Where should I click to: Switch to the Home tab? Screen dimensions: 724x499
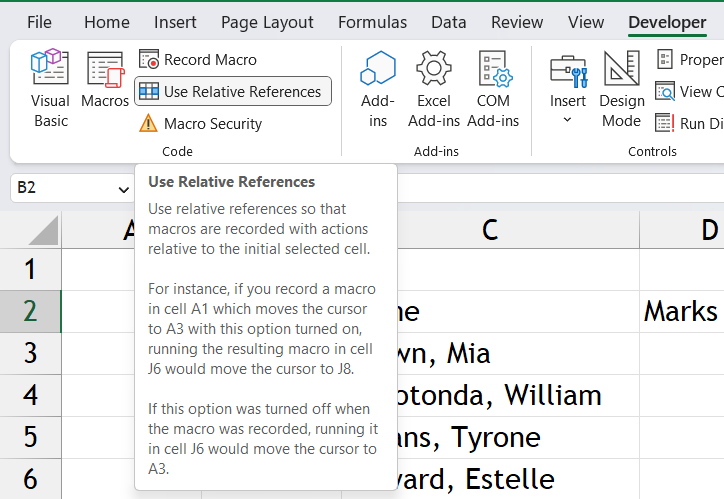coord(107,22)
